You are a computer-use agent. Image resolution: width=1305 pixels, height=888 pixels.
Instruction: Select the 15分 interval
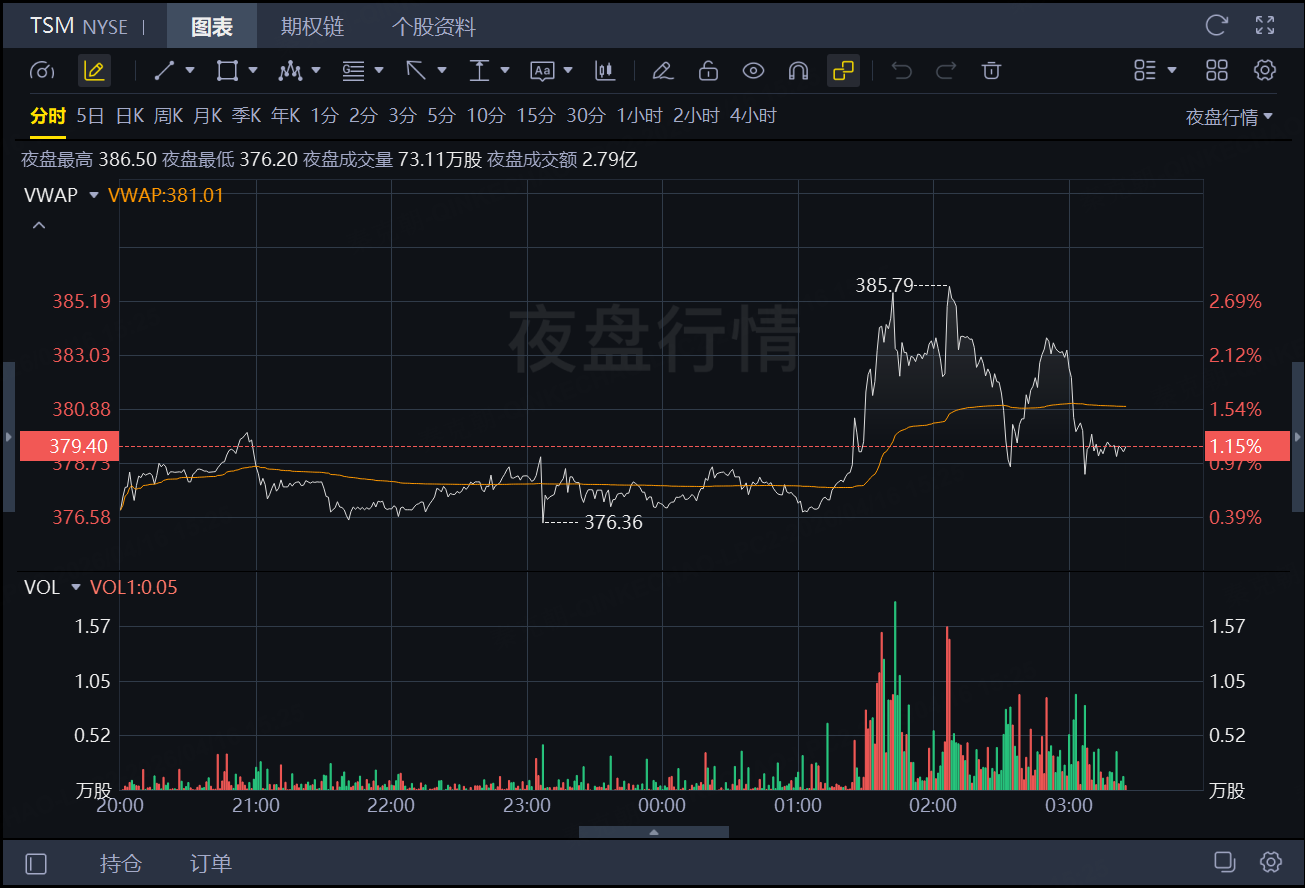[x=536, y=116]
